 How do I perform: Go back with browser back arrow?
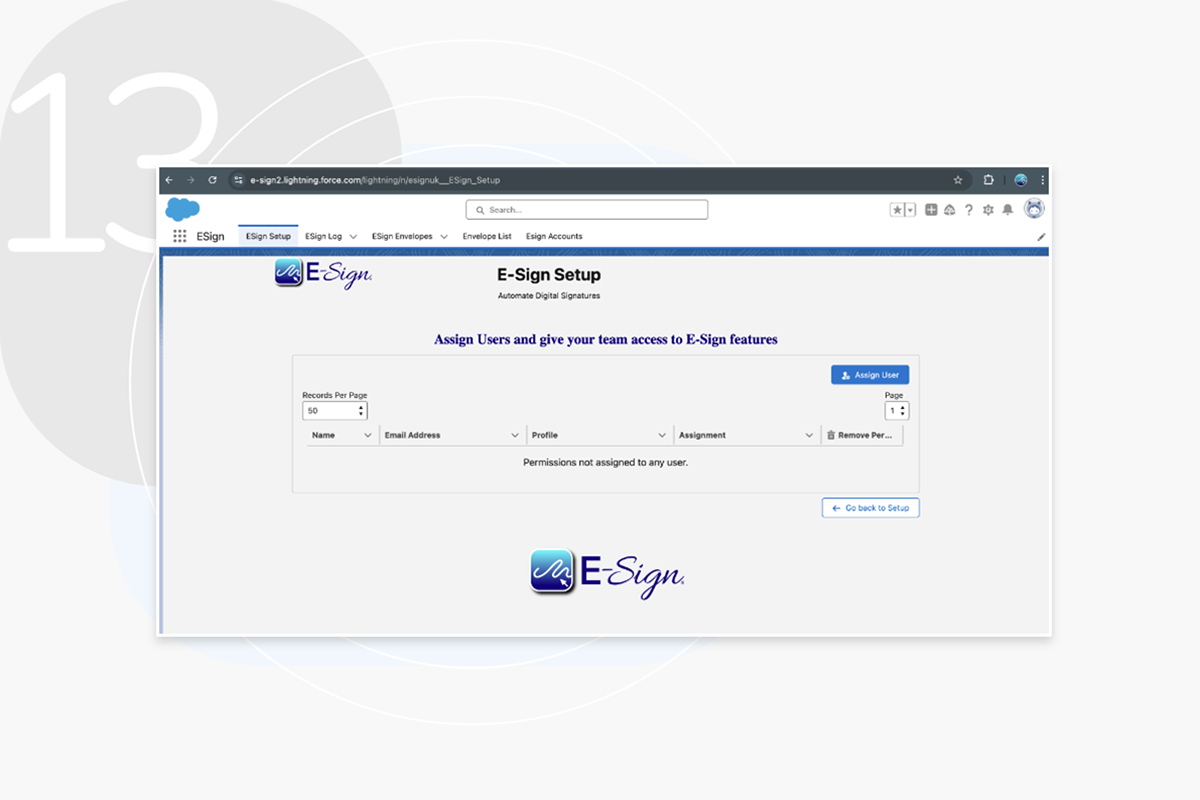tap(169, 180)
